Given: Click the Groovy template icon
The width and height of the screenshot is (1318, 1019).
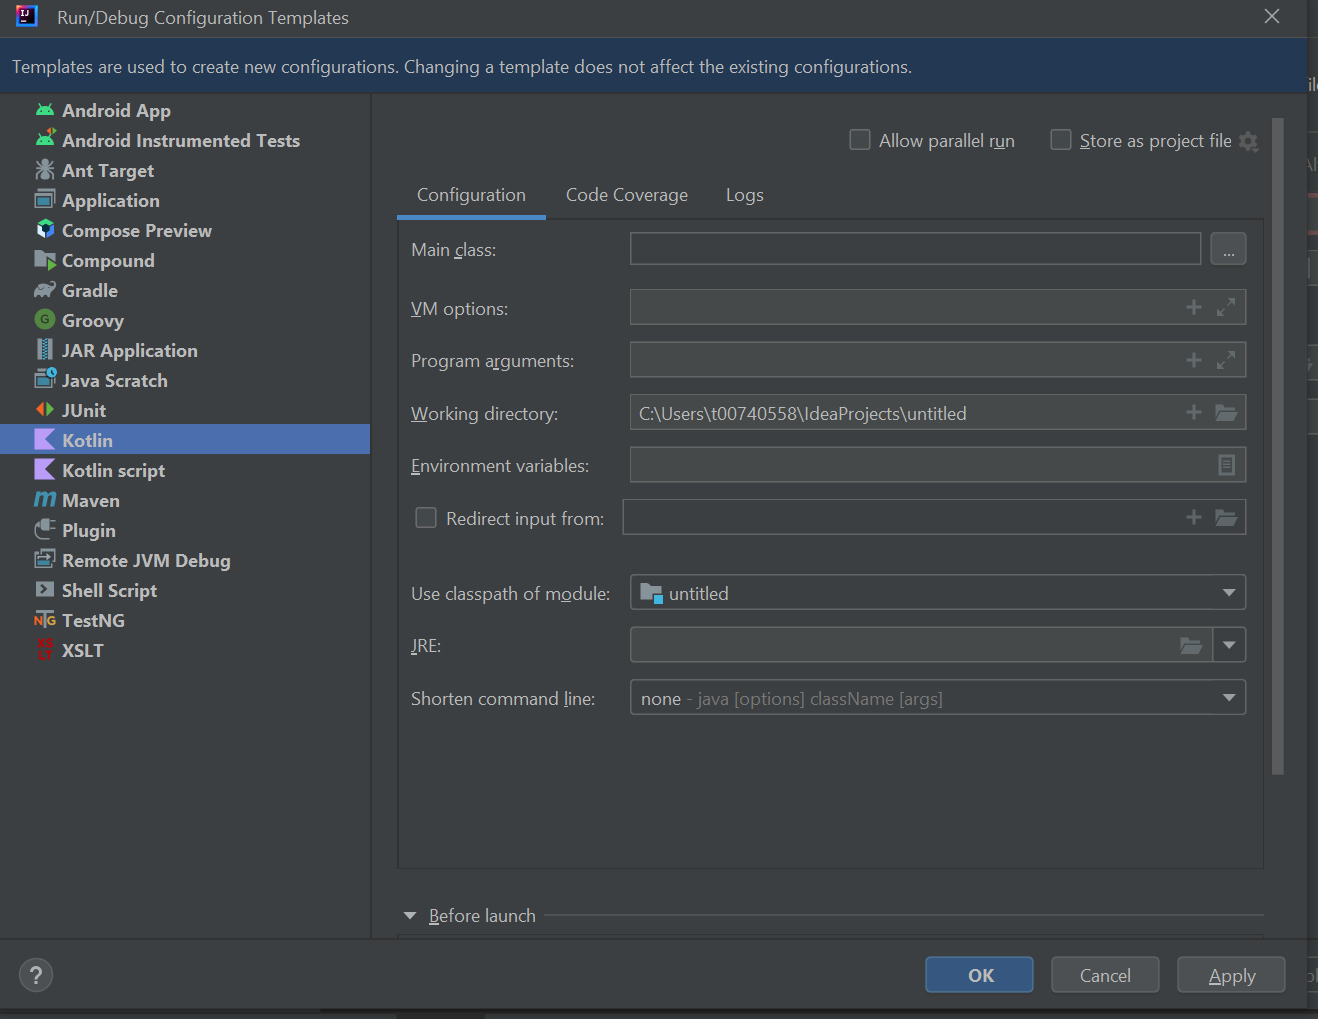Looking at the screenshot, I should (x=45, y=320).
